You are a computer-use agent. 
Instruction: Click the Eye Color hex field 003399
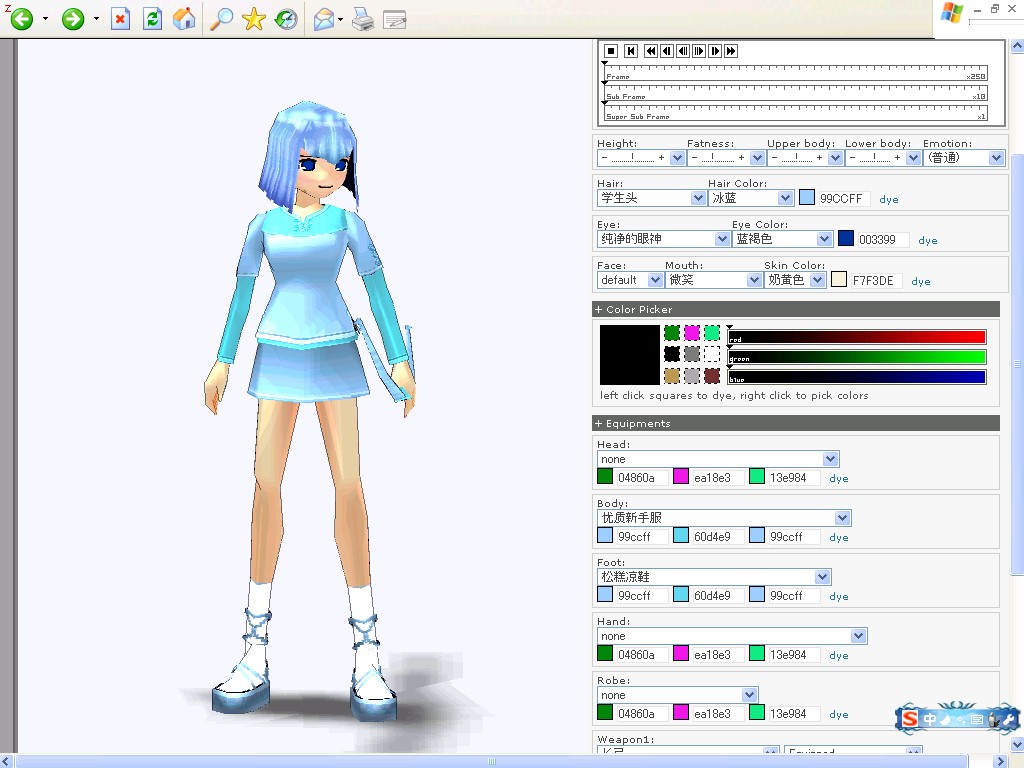tap(882, 240)
